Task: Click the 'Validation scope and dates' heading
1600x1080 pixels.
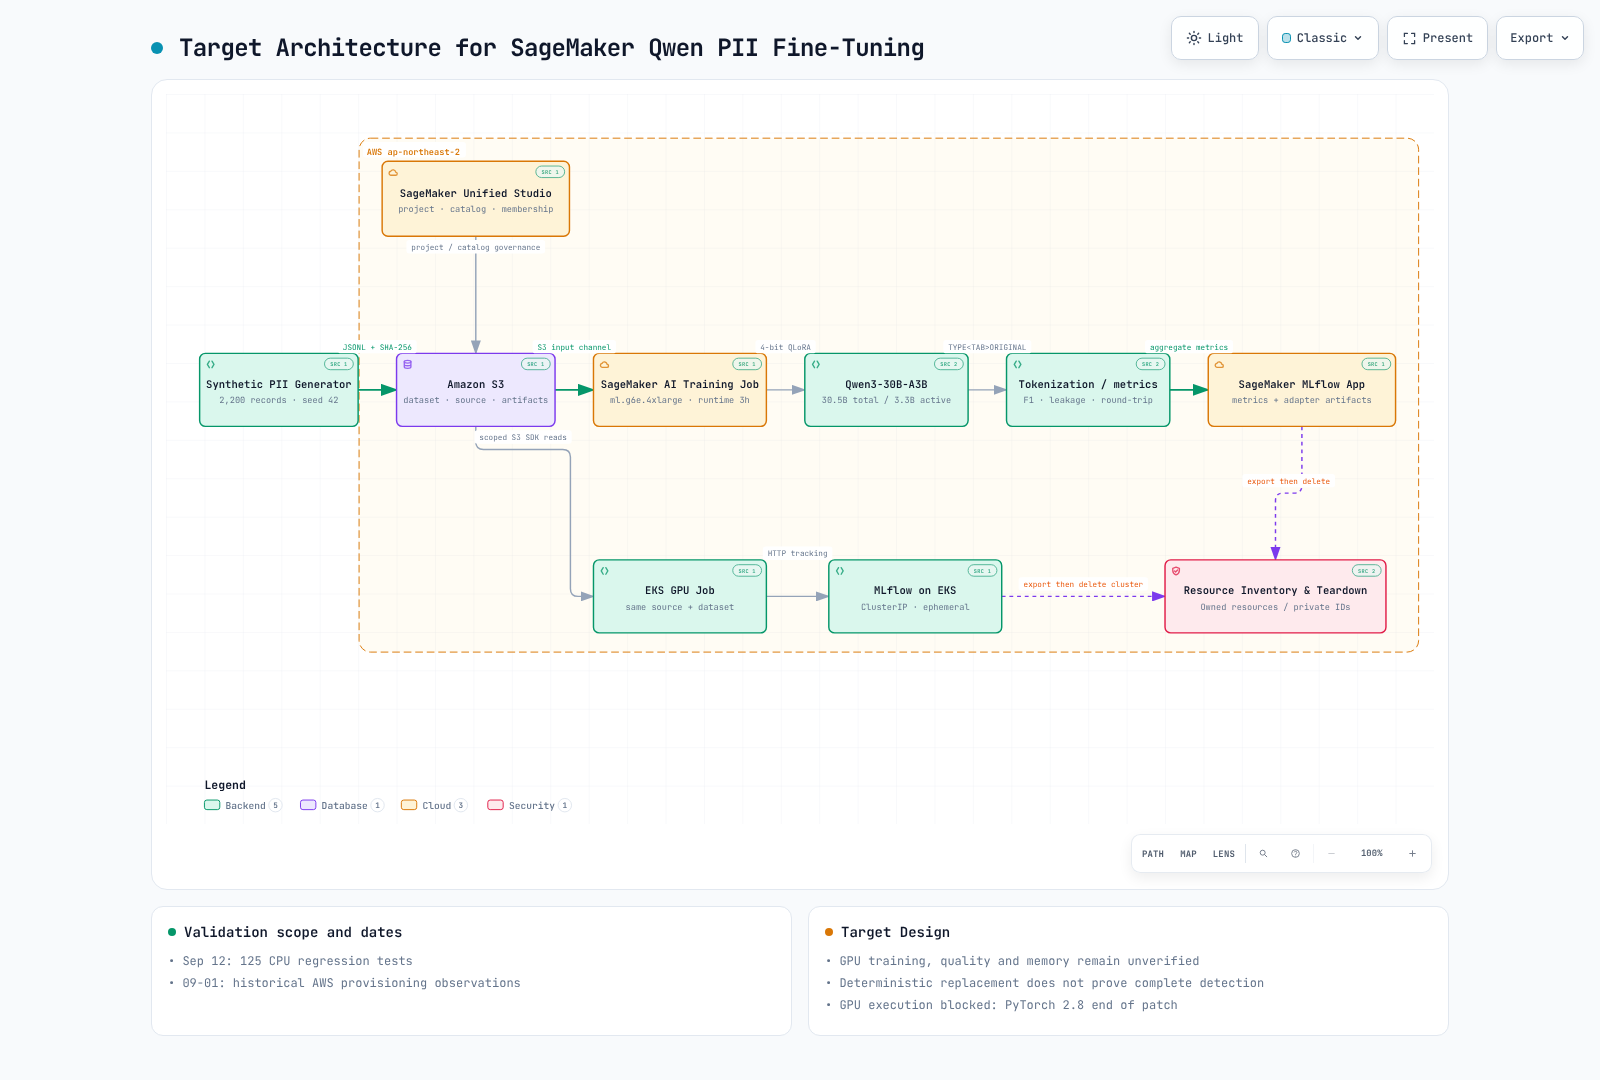Action: (293, 932)
